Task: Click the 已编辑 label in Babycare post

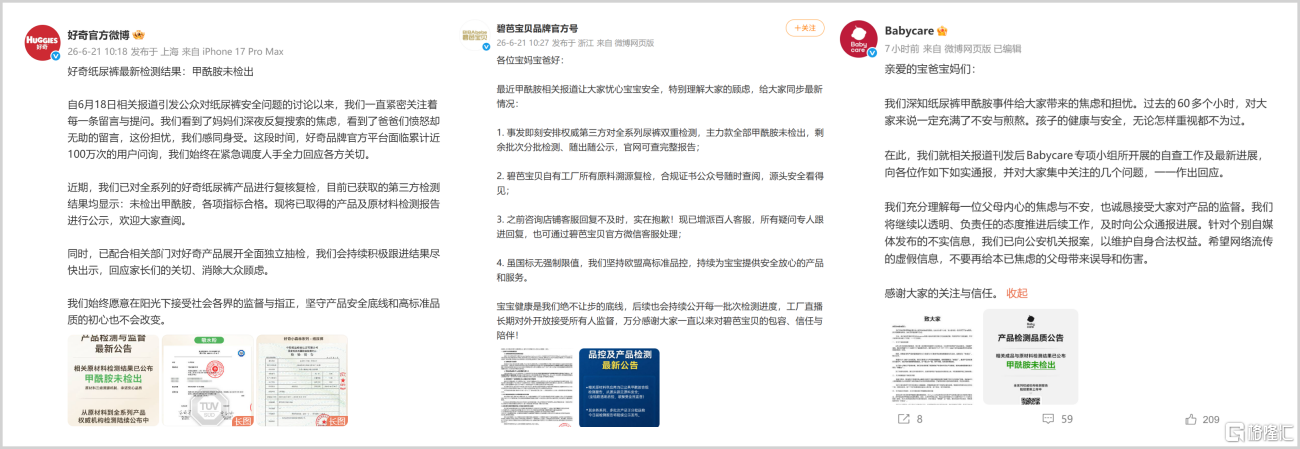Action: tap(1008, 48)
